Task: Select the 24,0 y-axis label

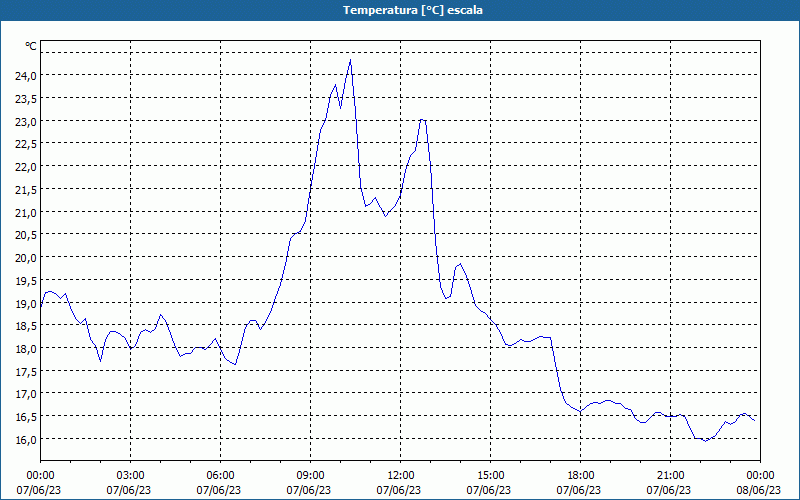Action: [x=26, y=76]
